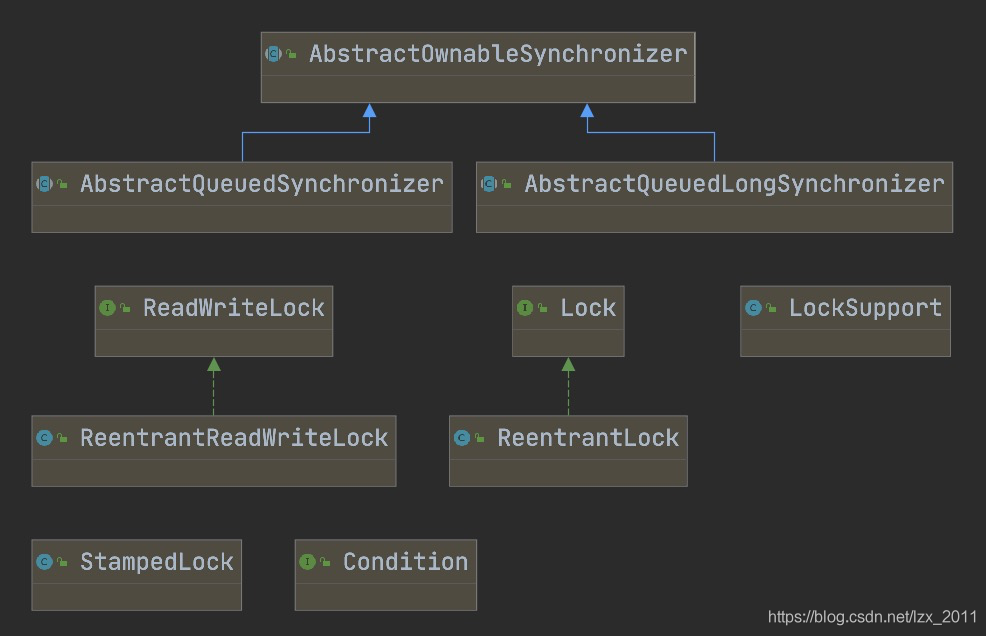The width and height of the screenshot is (986, 636).
Task: Click the LockSupport class icon
Action: pos(753,308)
